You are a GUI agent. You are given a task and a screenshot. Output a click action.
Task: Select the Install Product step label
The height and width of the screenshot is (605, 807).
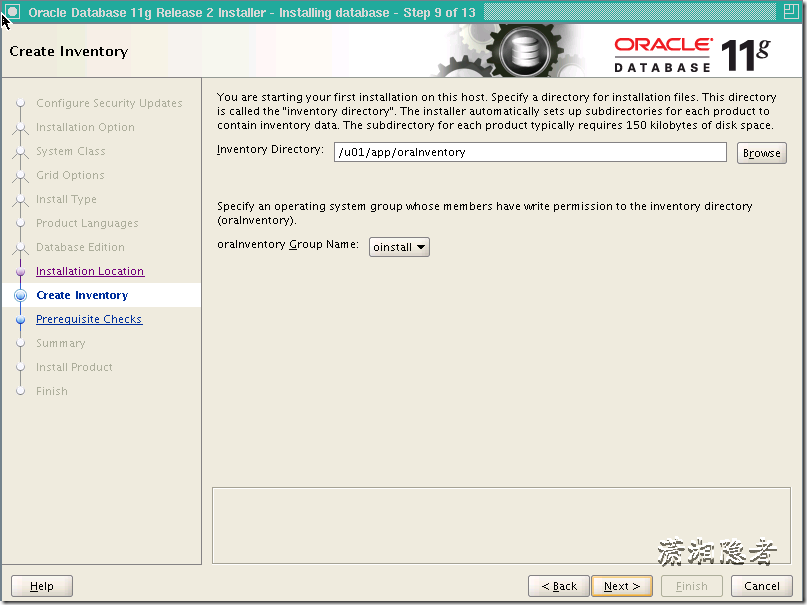pyautogui.click(x=74, y=367)
